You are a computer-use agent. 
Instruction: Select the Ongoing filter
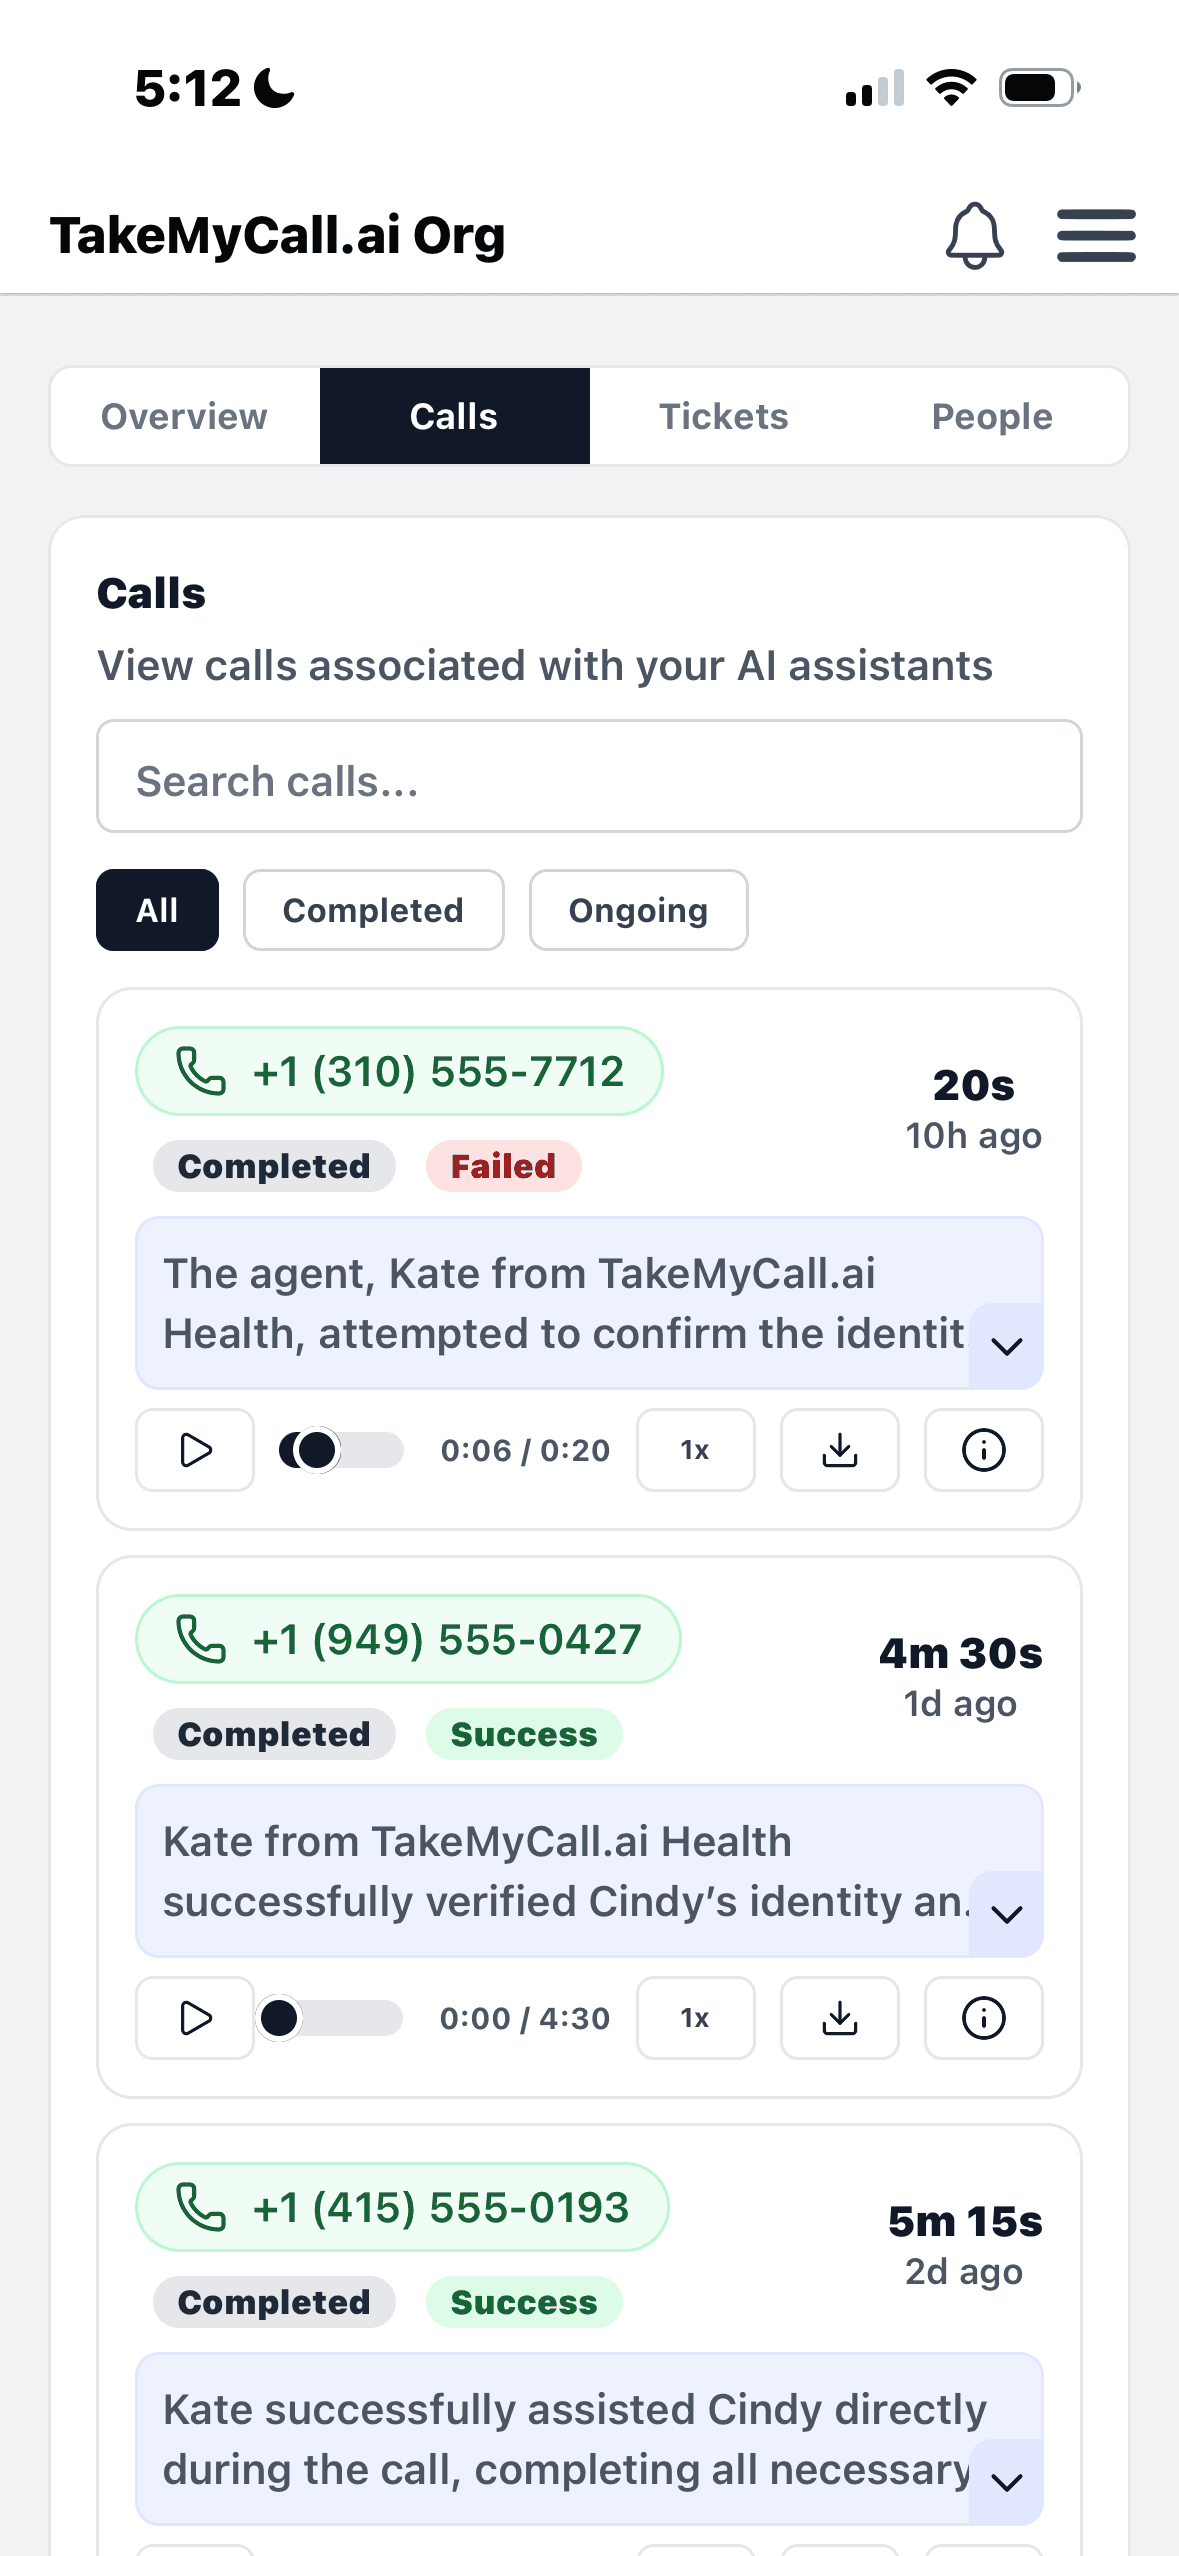click(x=638, y=909)
